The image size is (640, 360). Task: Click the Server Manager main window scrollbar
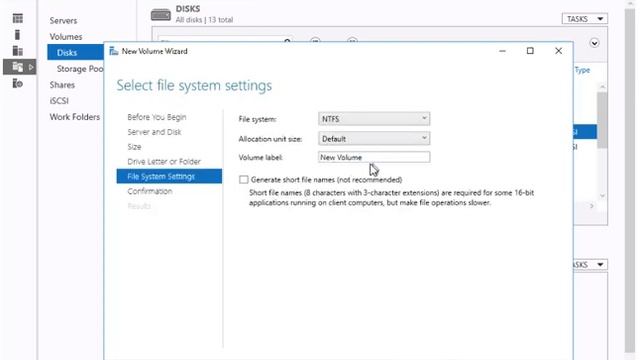630,180
